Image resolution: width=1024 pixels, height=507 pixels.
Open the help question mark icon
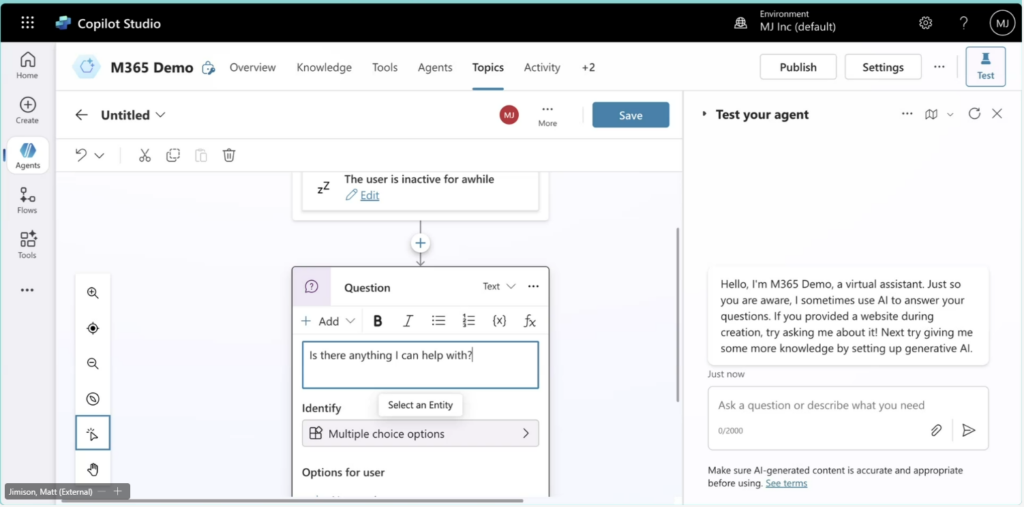(964, 23)
